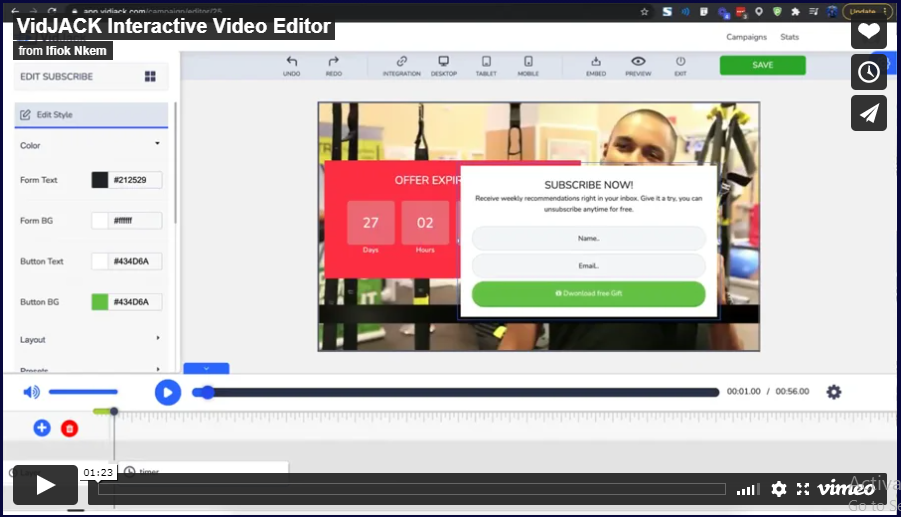Click the blue add layer plus button
The width and height of the screenshot is (901, 517).
tap(42, 428)
